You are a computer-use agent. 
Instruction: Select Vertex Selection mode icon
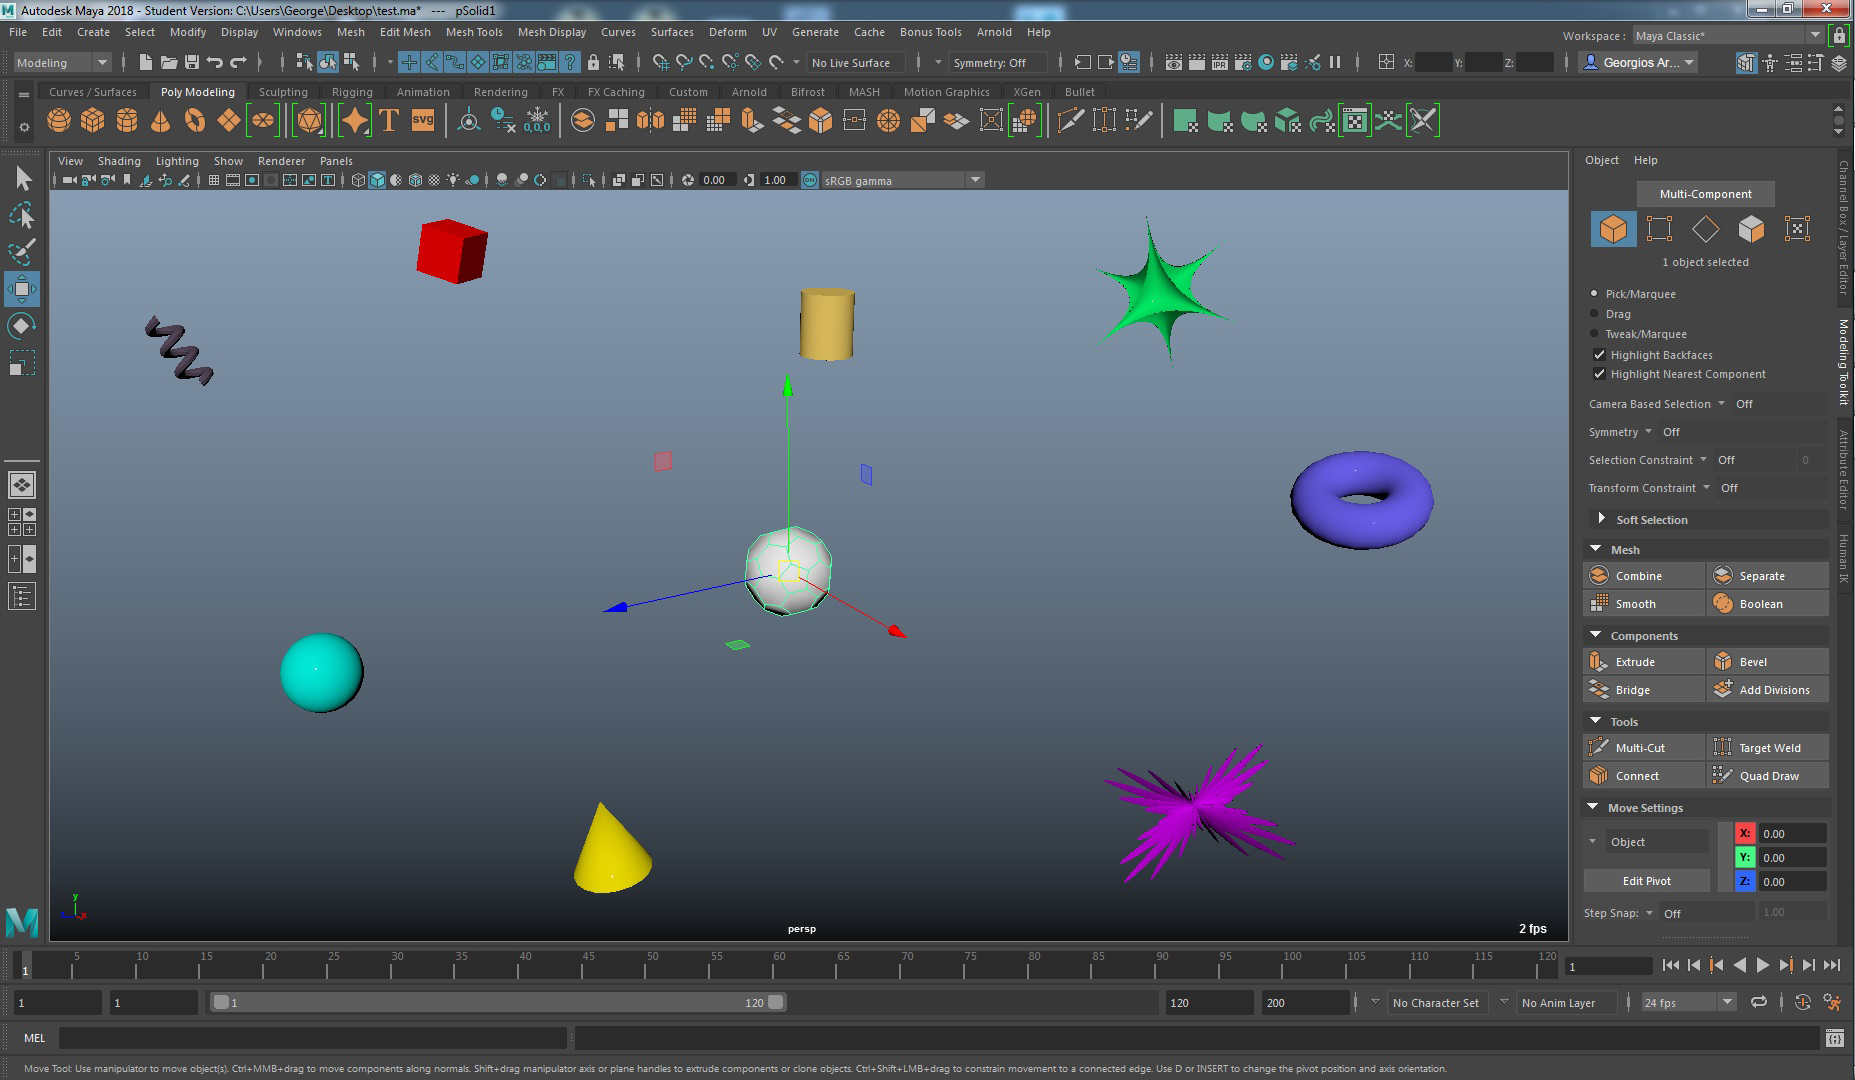pyautogui.click(x=1659, y=229)
